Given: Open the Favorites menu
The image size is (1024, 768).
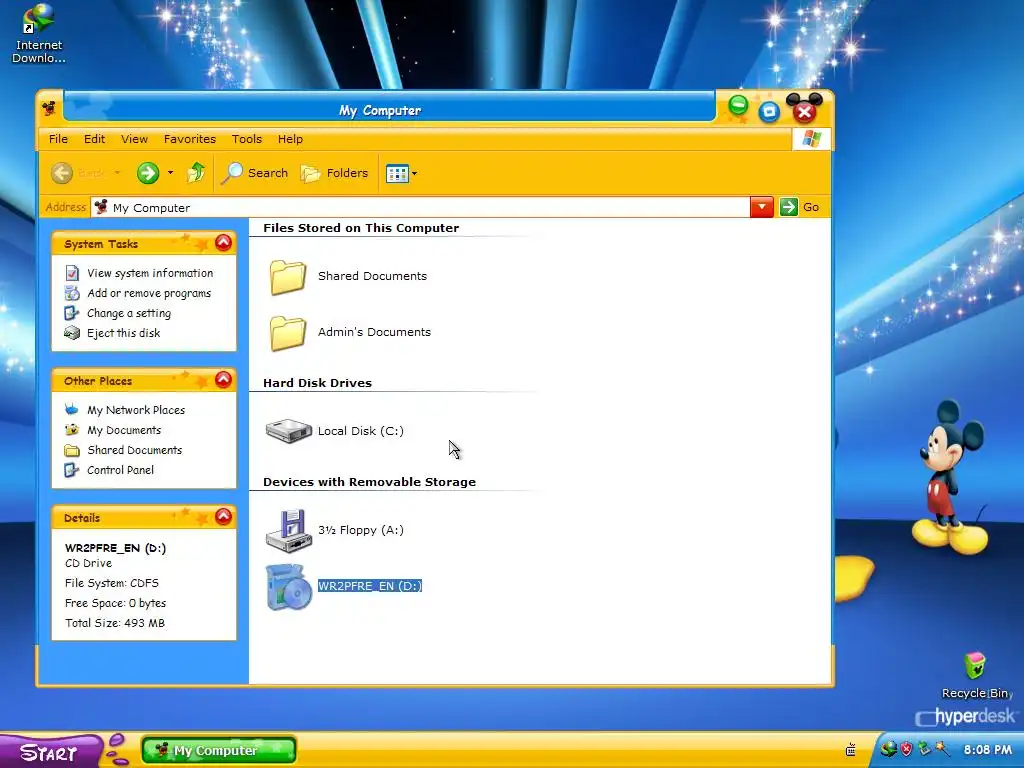Looking at the screenshot, I should (x=189, y=139).
